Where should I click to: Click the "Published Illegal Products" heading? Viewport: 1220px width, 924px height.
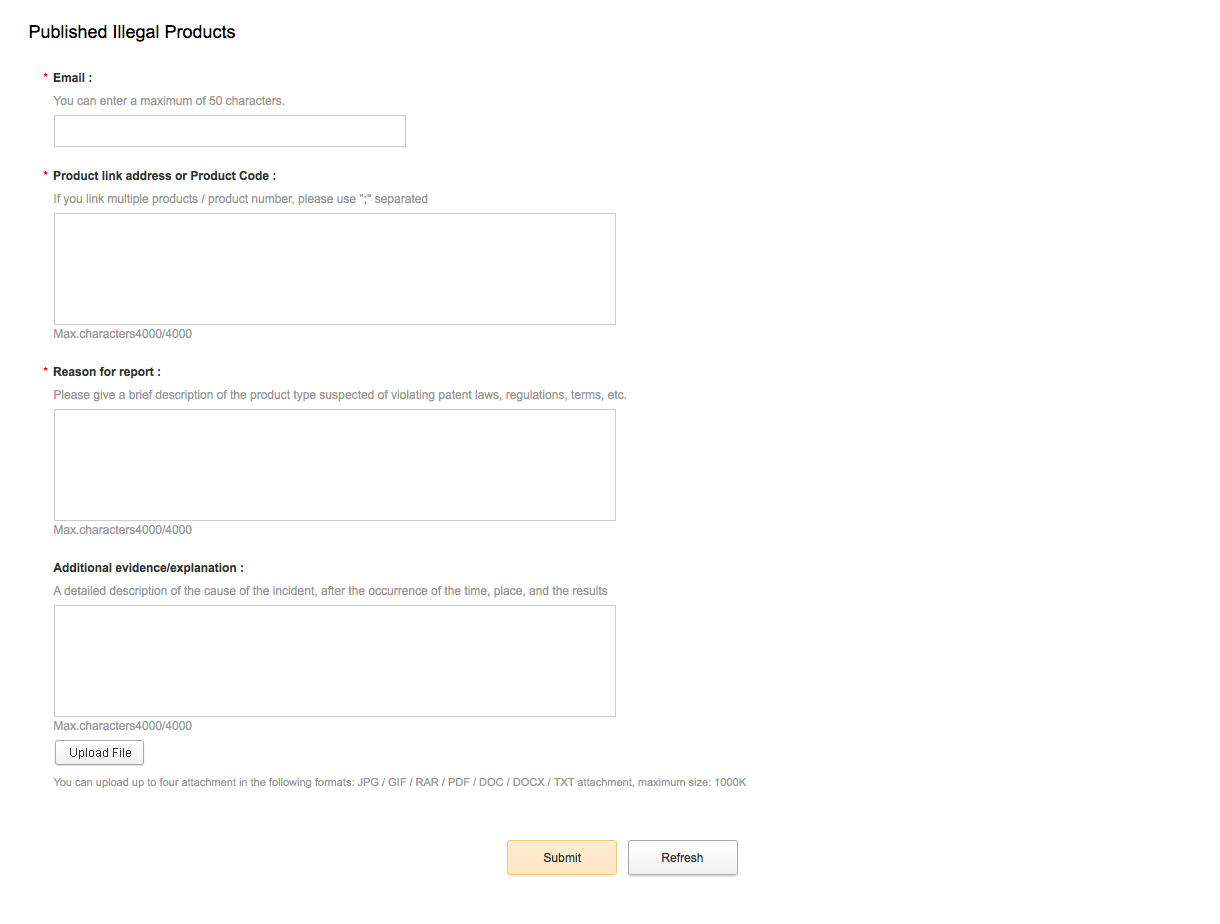[132, 32]
